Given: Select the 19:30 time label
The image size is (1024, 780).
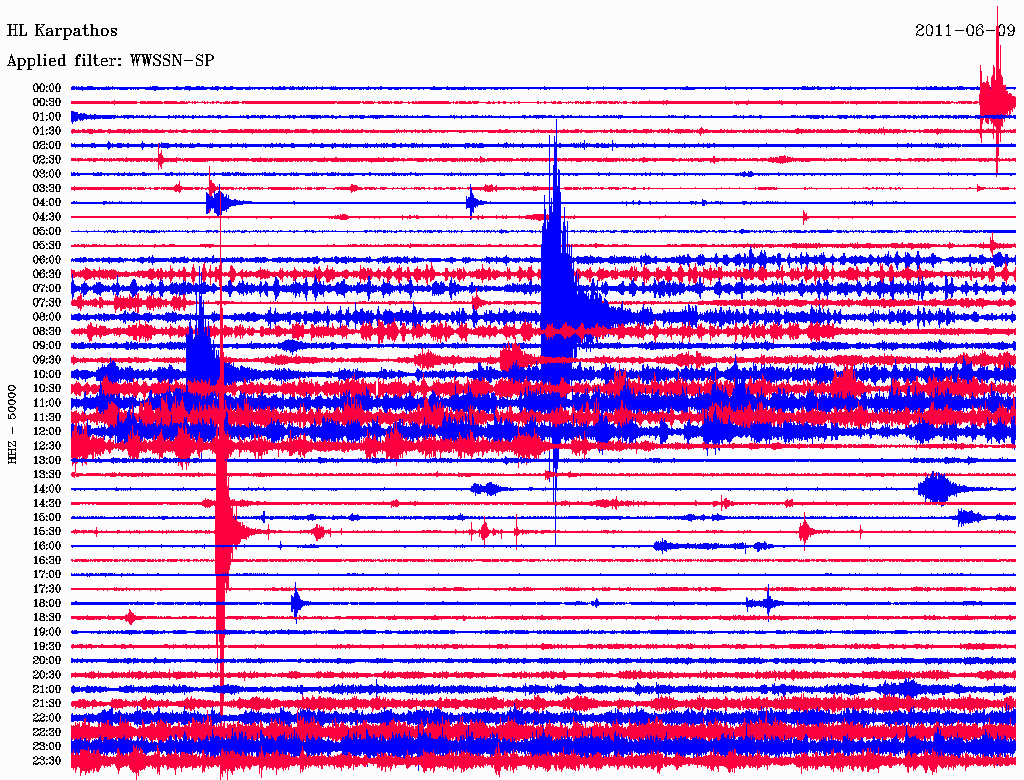Looking at the screenshot, I should point(46,646).
